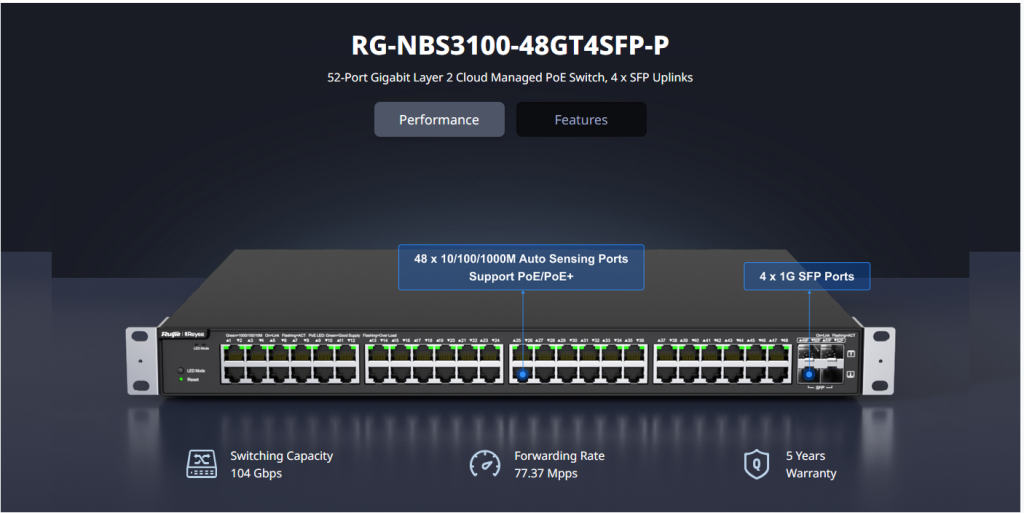This screenshot has height=513, width=1024.
Task: Click the Forwarding Rate label
Action: click(x=559, y=456)
